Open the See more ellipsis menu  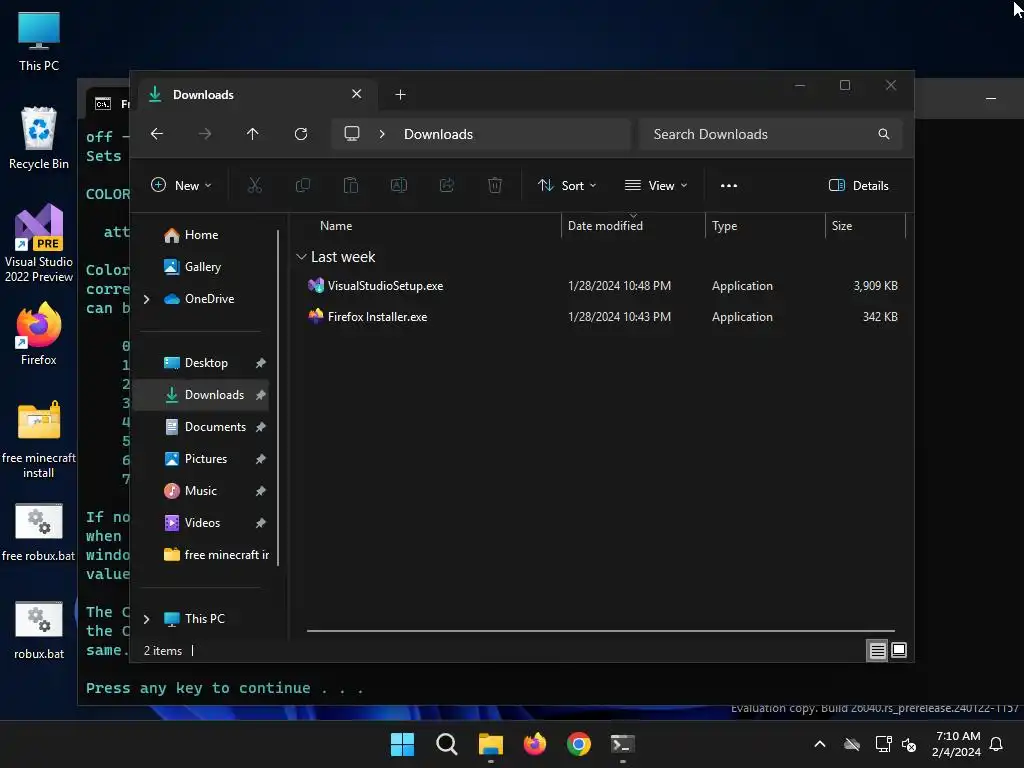[729, 185]
